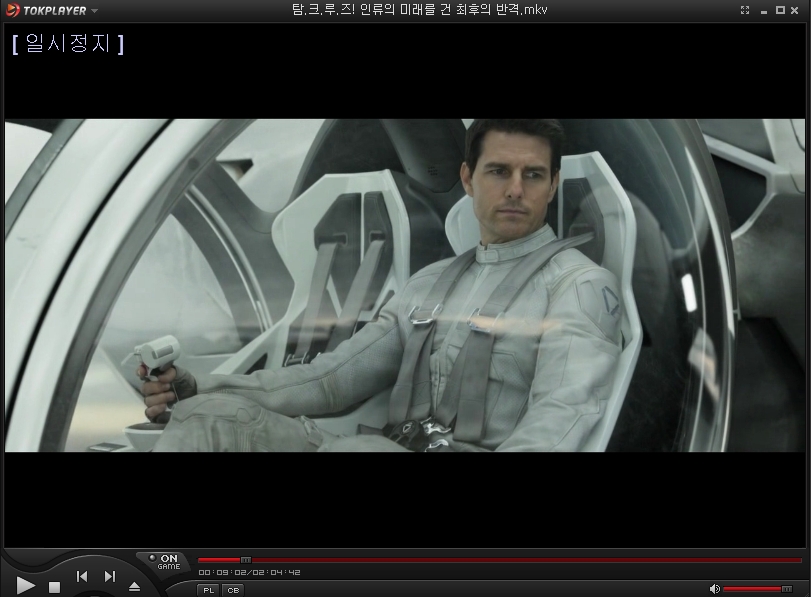The height and width of the screenshot is (597, 811).
Task: Open the TokPlayer main menu dropdown
Action: 95,11
